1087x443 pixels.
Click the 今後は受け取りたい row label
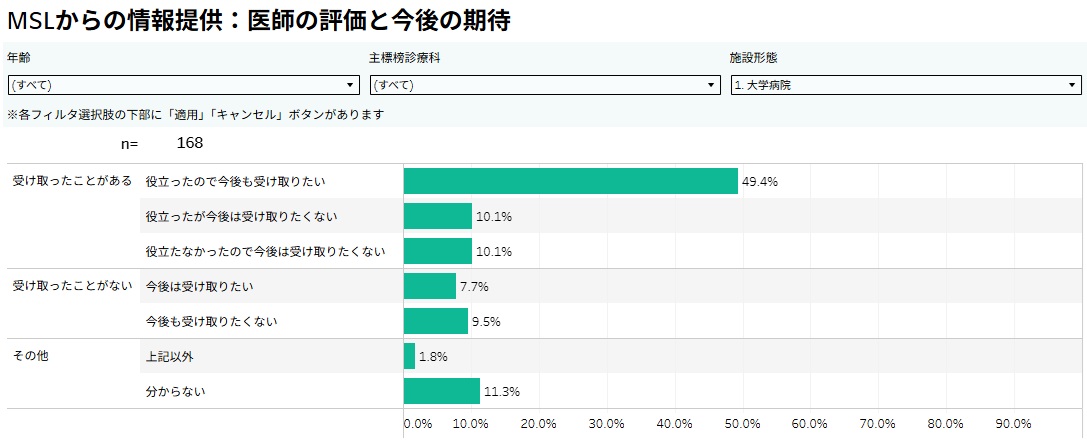pyautogui.click(x=200, y=286)
